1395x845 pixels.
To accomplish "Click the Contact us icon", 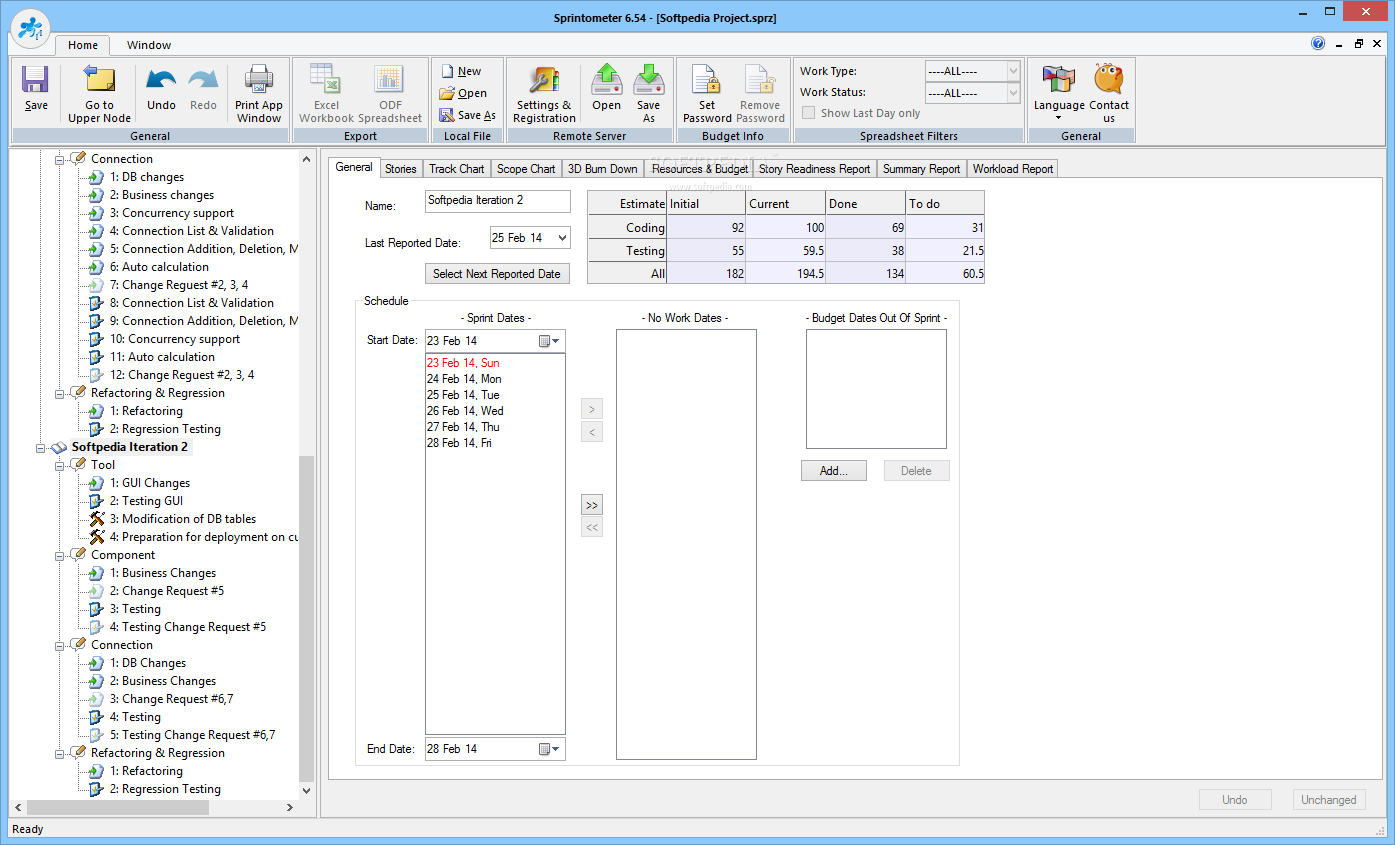I will pyautogui.click(x=1109, y=80).
